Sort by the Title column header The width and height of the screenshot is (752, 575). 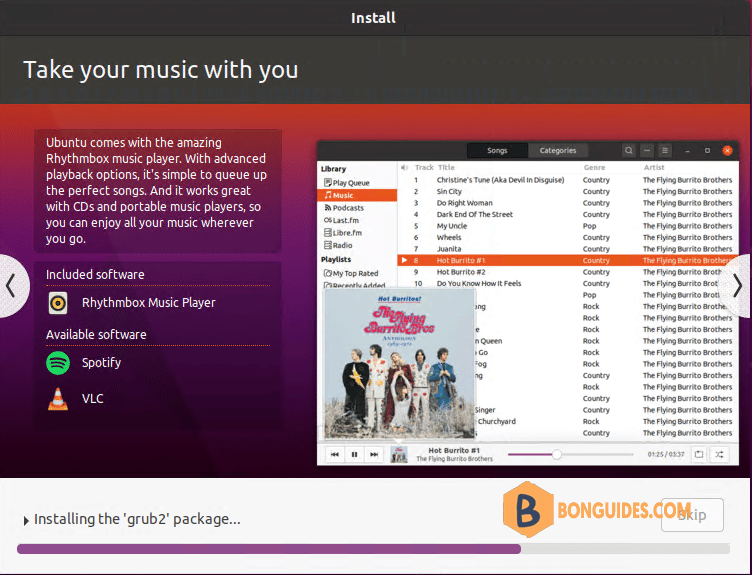tap(446, 167)
